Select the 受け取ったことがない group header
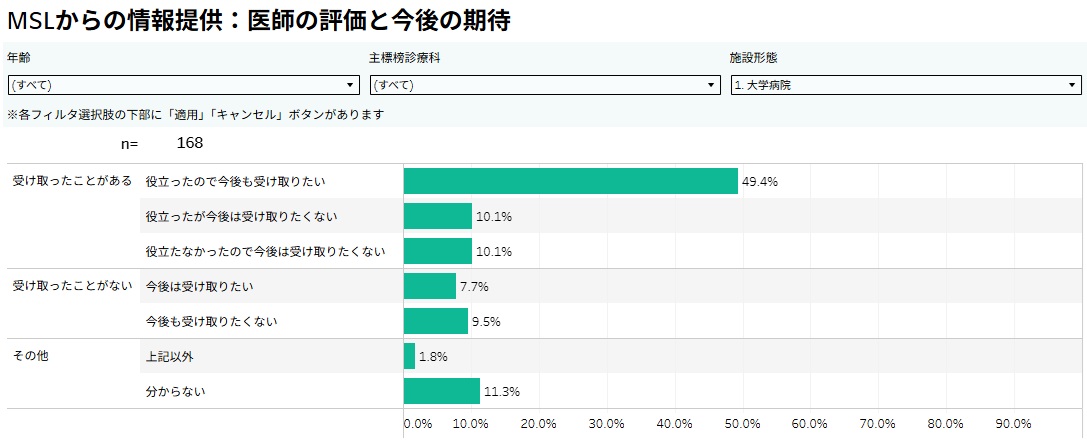Image resolution: width=1087 pixels, height=443 pixels. [x=72, y=286]
